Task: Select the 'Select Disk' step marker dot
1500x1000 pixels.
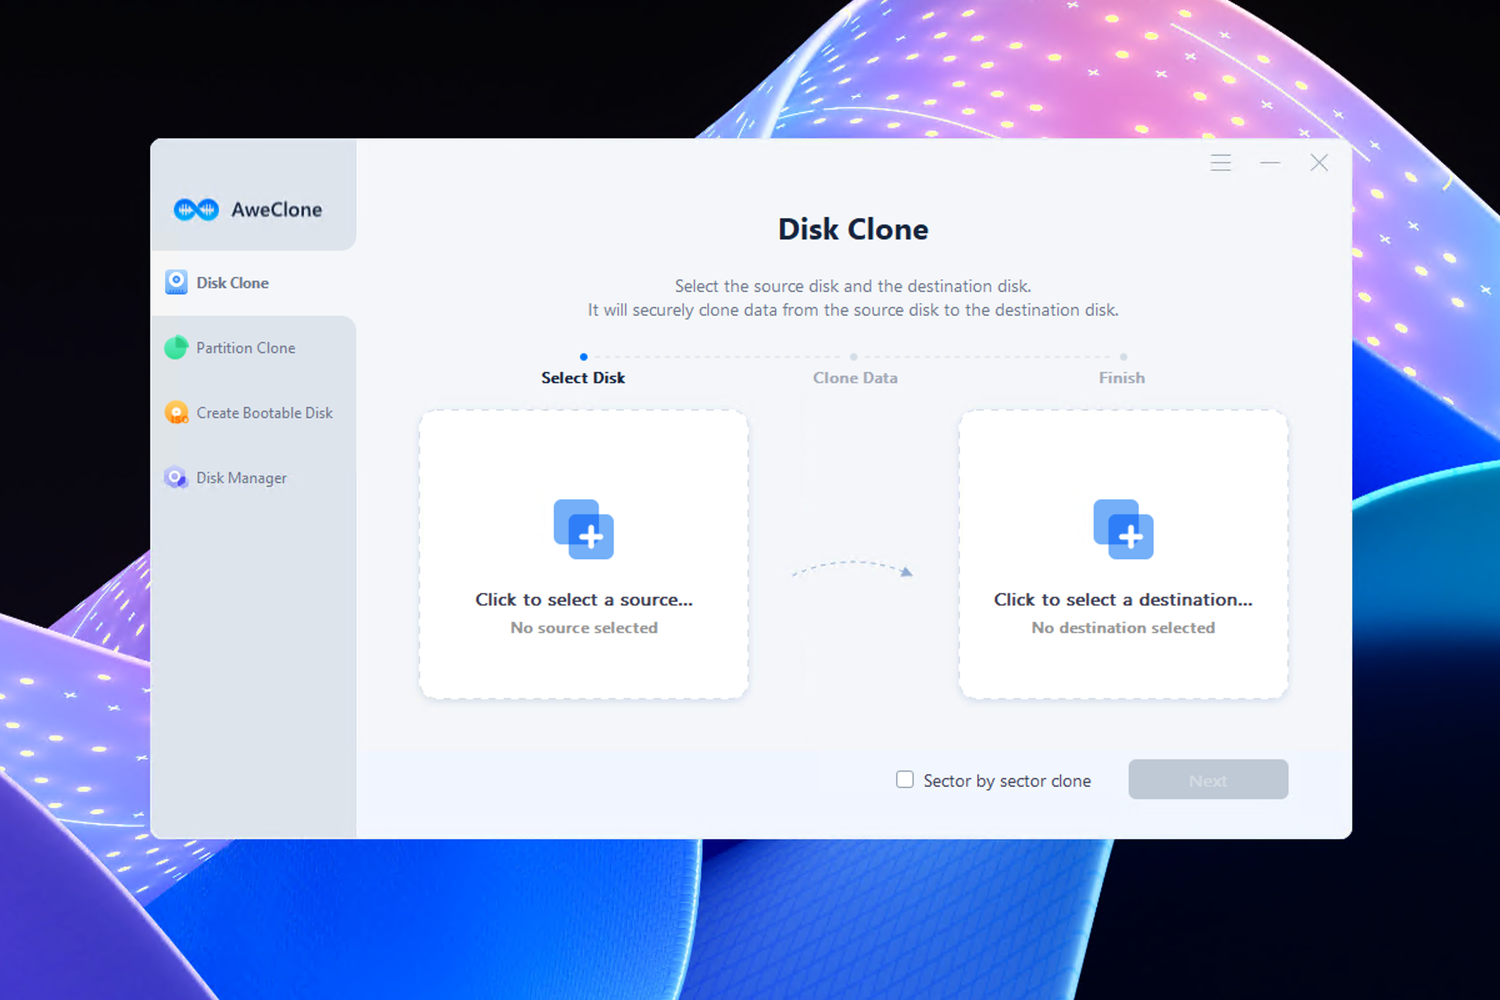Action: coord(584,357)
